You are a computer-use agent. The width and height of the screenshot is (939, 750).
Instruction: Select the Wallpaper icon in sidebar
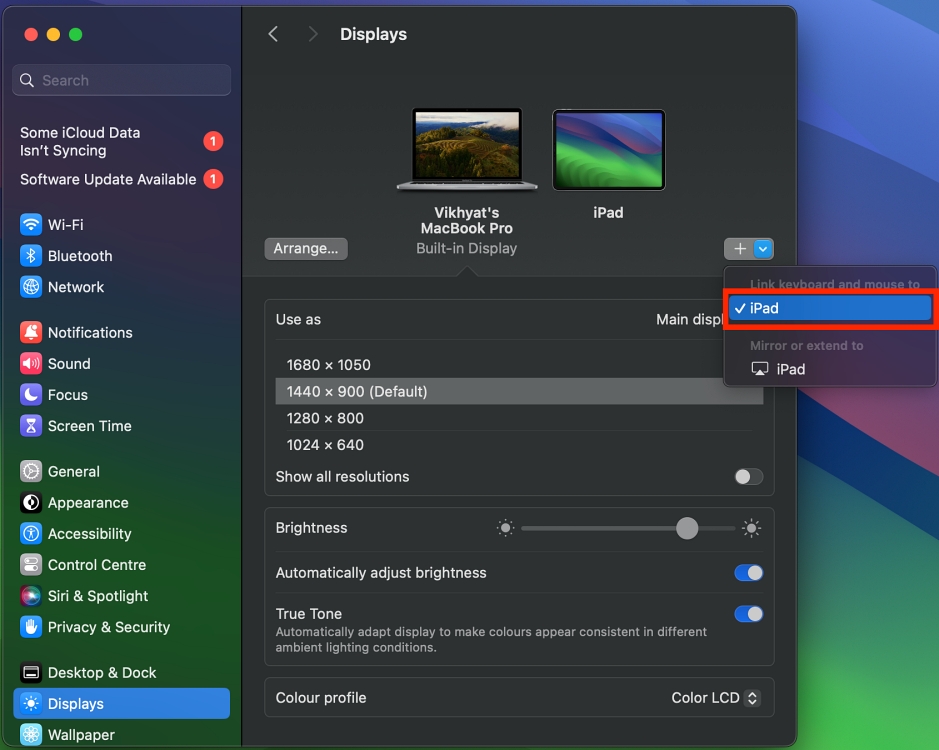[31, 734]
